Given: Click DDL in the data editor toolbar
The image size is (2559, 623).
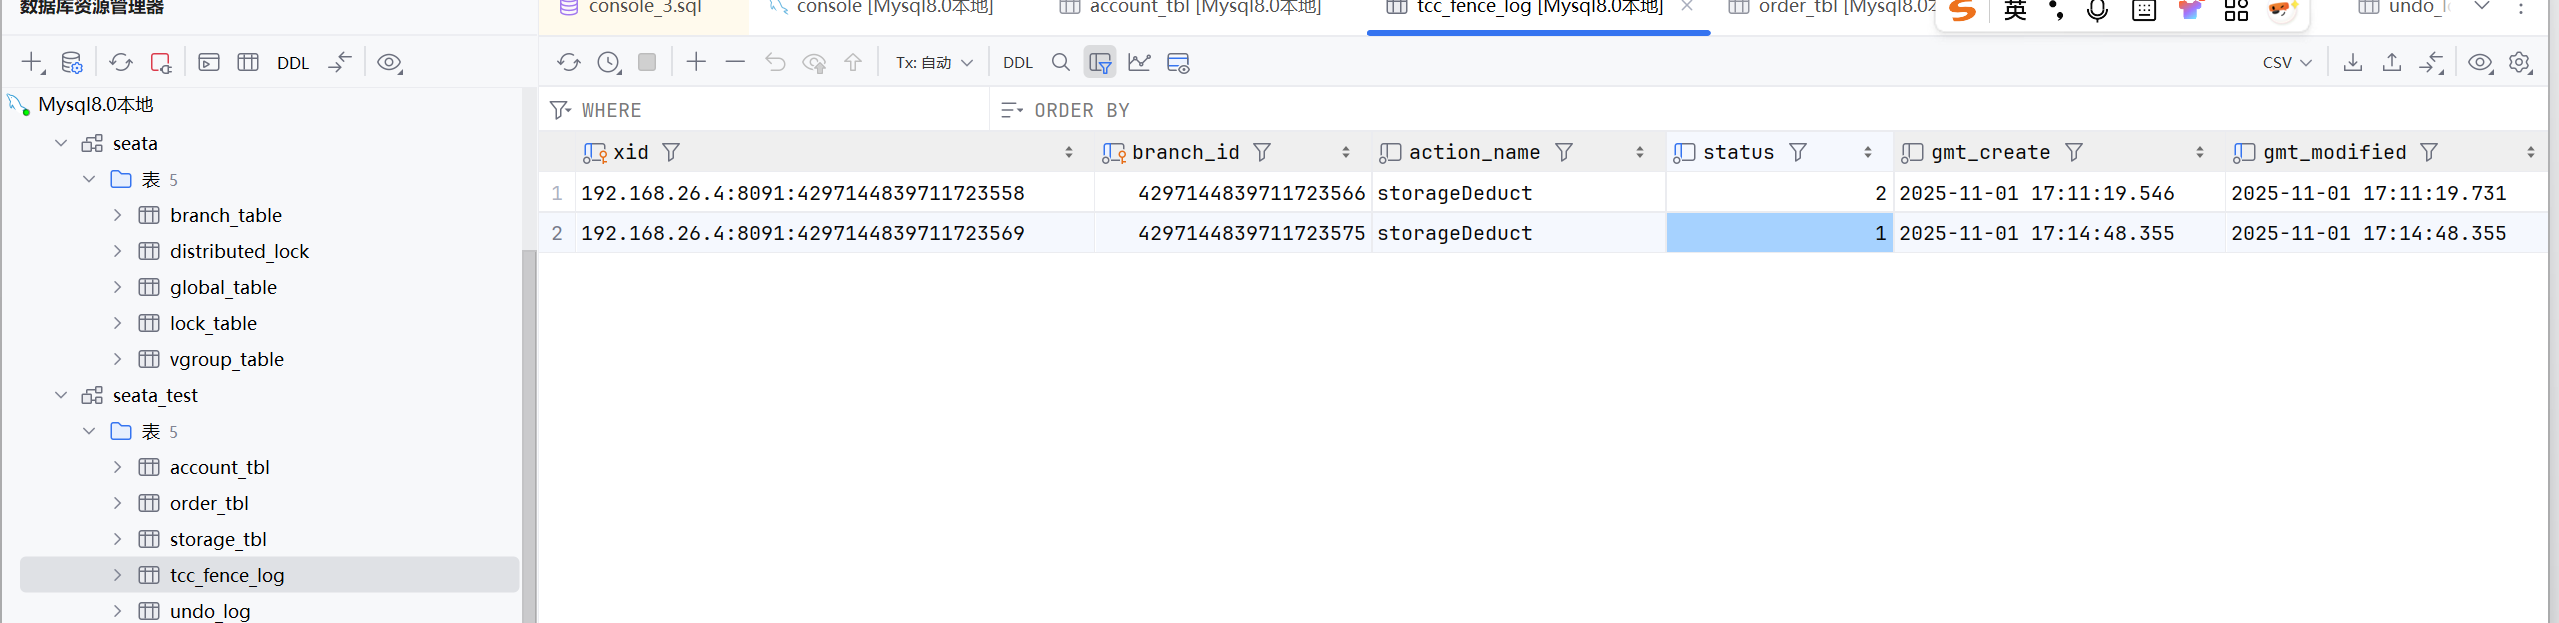Looking at the screenshot, I should (1018, 62).
